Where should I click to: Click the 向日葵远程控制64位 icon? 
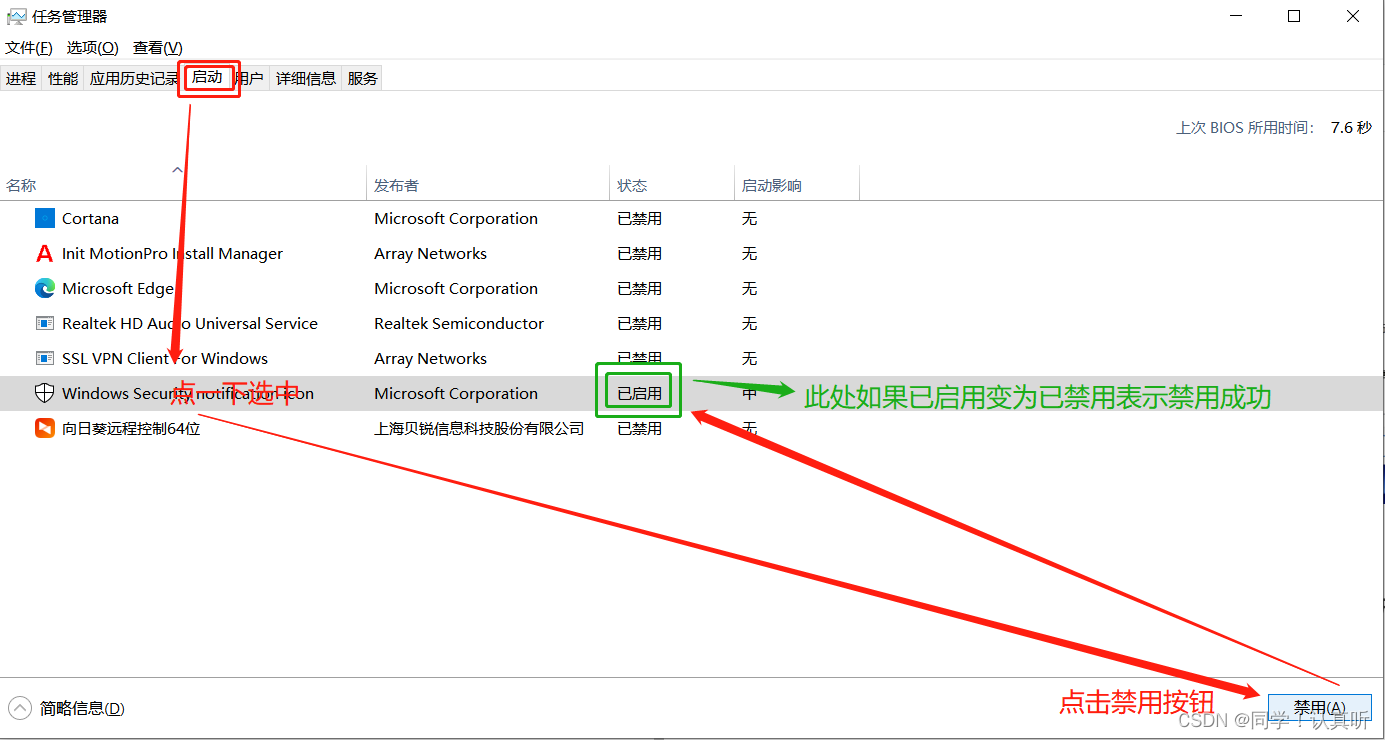click(x=45, y=428)
